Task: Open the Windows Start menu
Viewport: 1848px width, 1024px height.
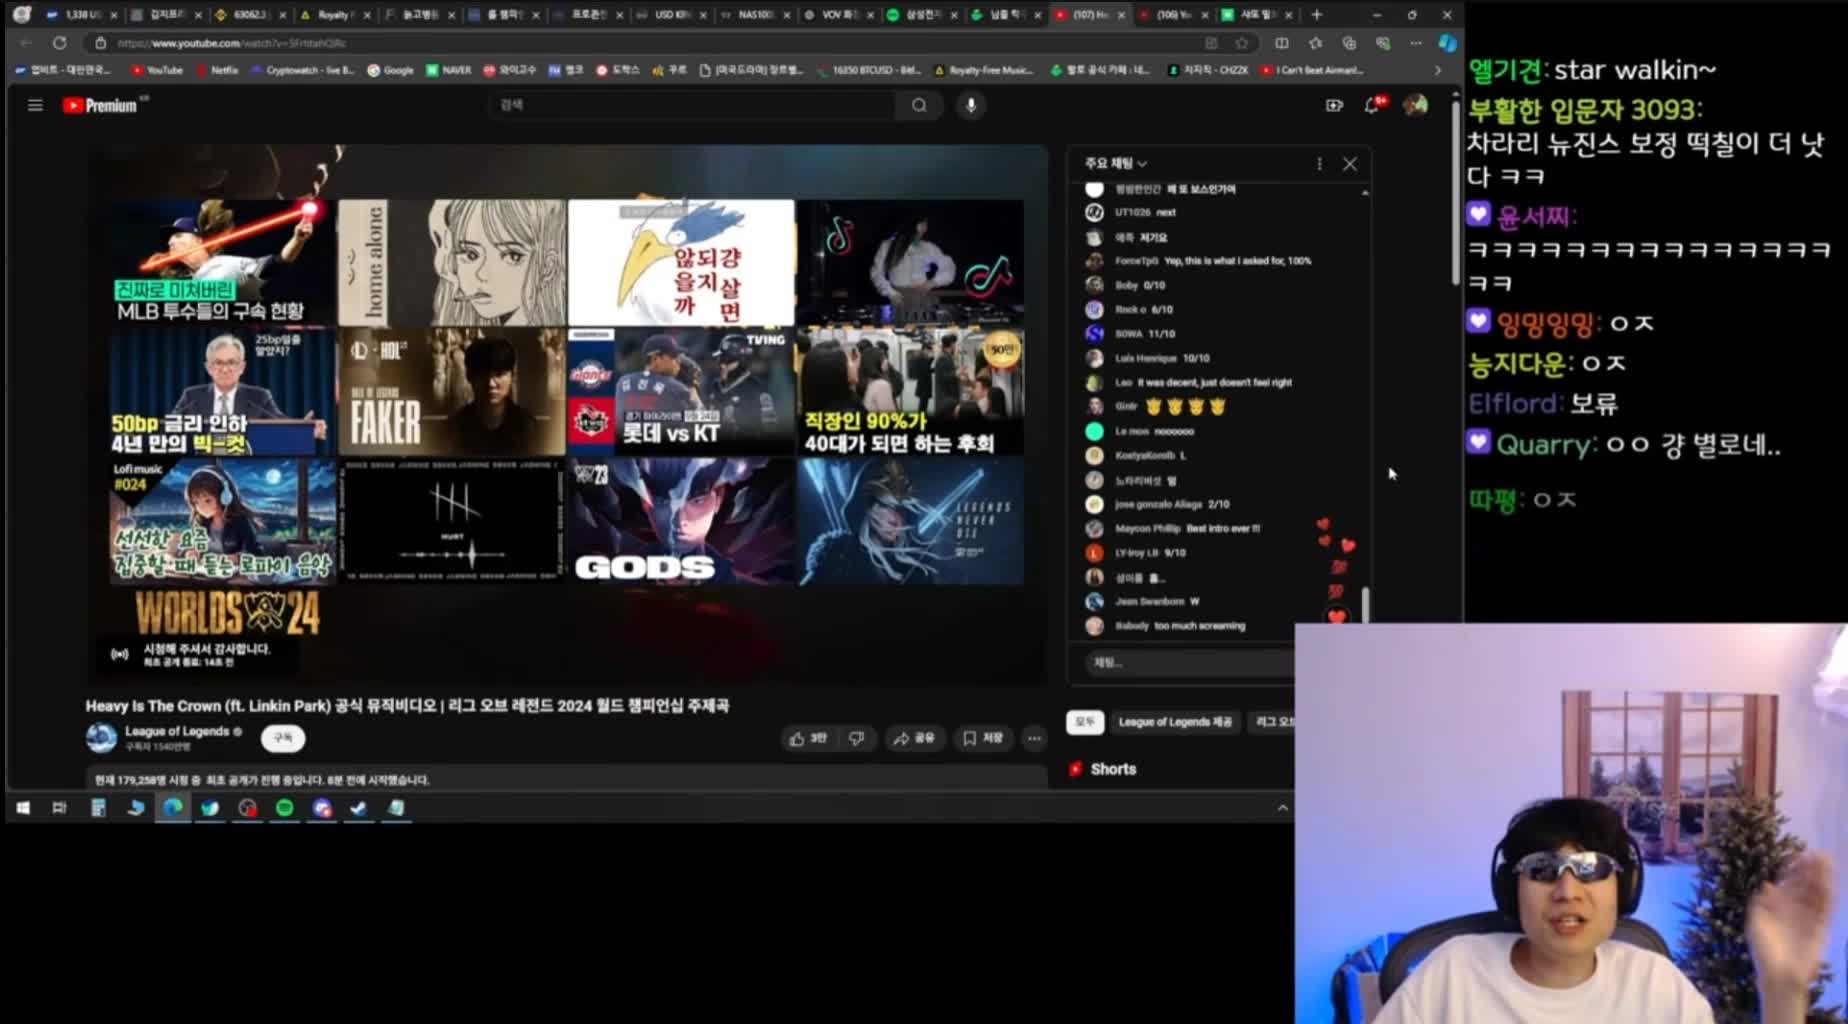Action: tap(23, 807)
